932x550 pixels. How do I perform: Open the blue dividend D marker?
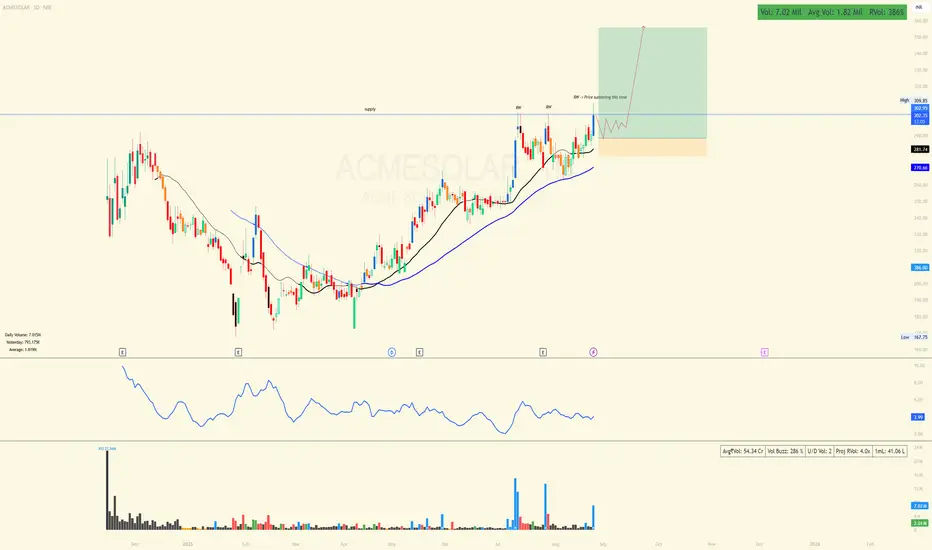pyautogui.click(x=392, y=352)
